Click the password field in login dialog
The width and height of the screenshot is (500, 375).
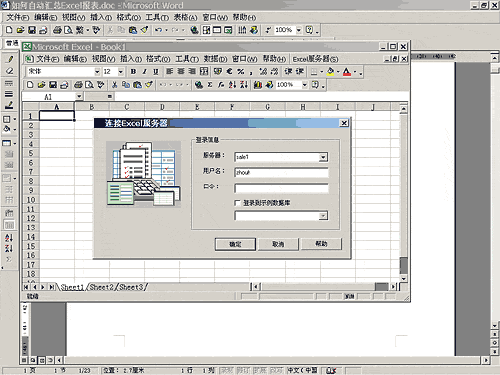pos(281,188)
